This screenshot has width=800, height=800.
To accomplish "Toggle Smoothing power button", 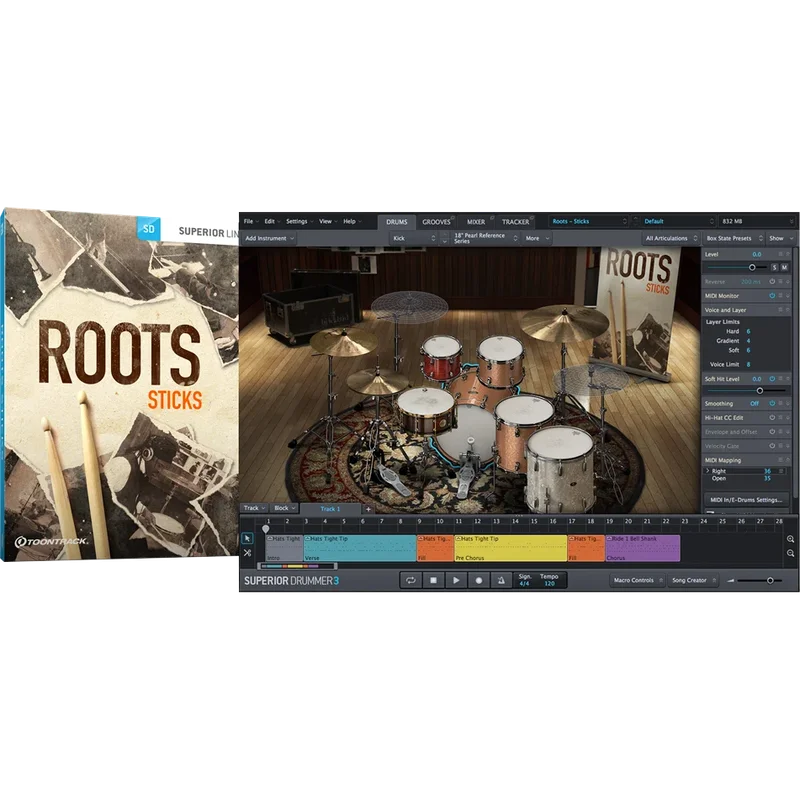I will pyautogui.click(x=772, y=404).
